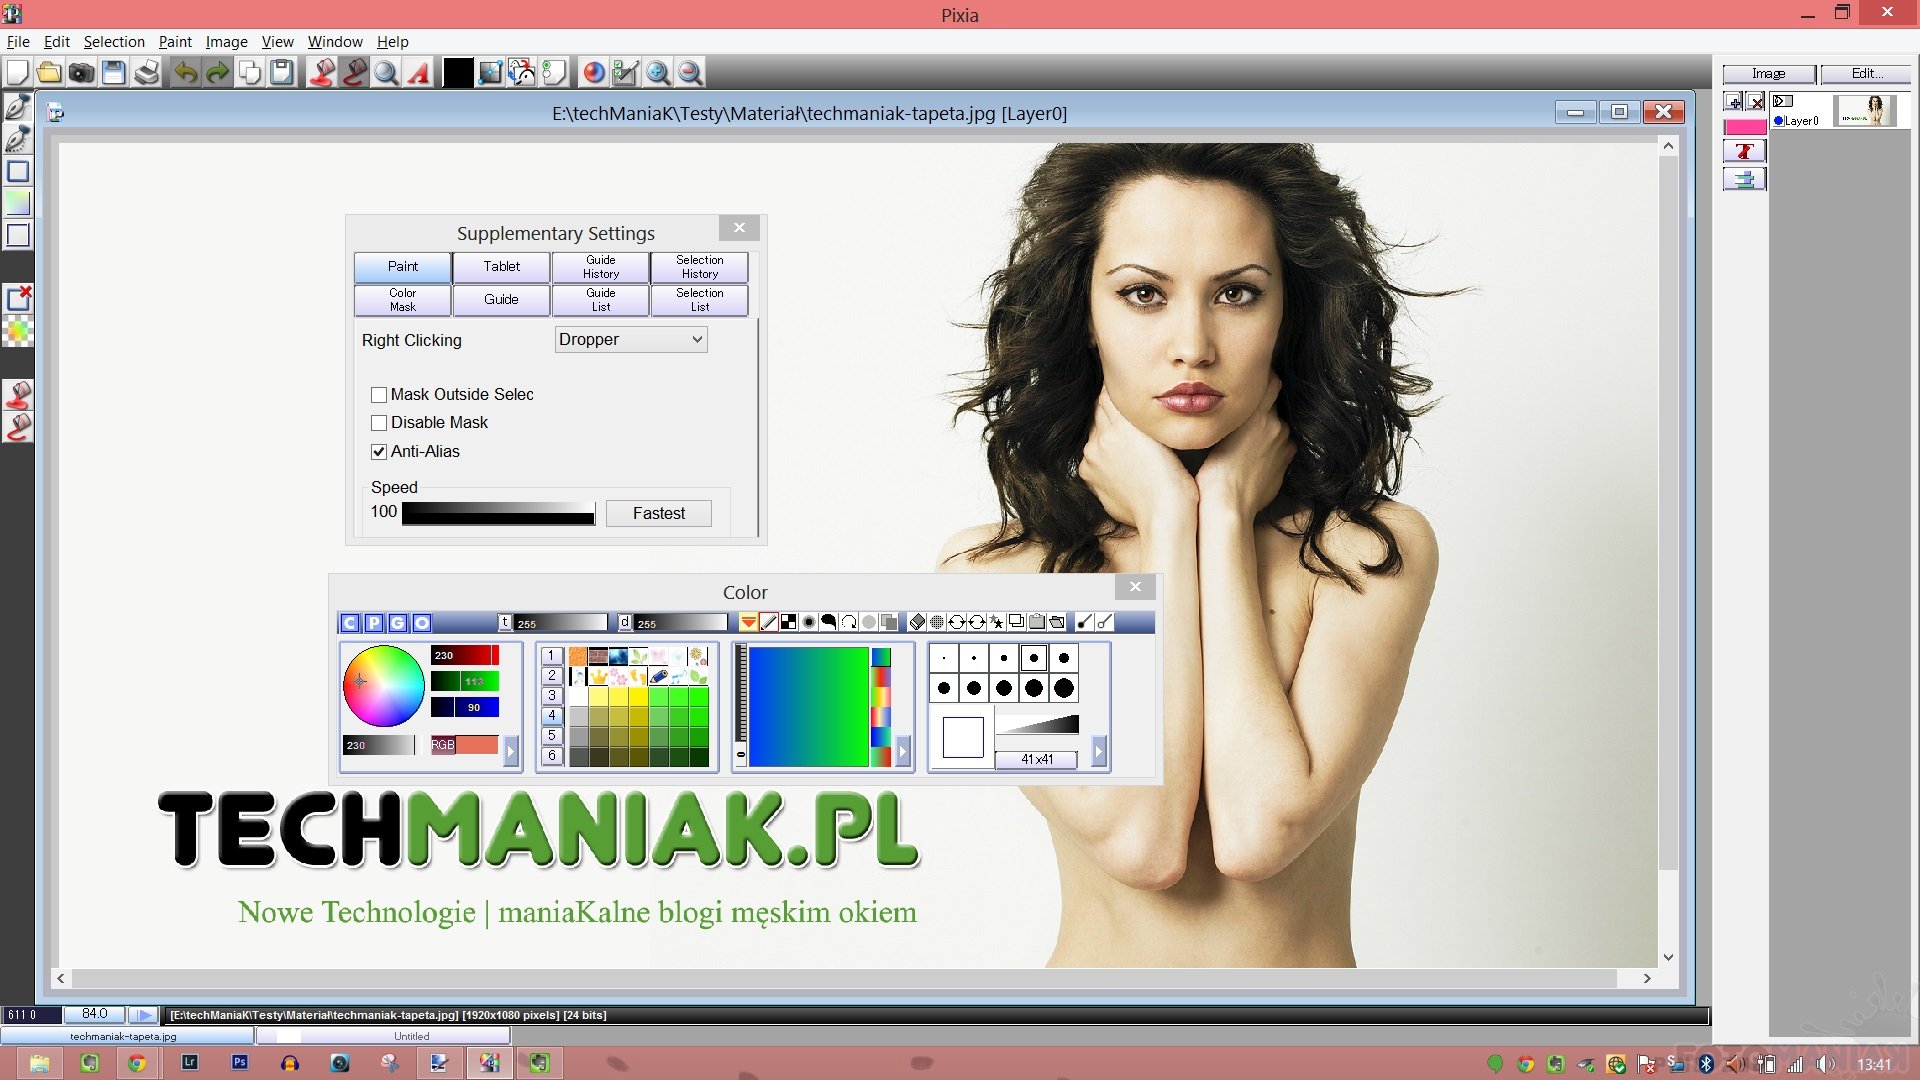Click the Undo arrow in the toolbar

pyautogui.click(x=185, y=72)
